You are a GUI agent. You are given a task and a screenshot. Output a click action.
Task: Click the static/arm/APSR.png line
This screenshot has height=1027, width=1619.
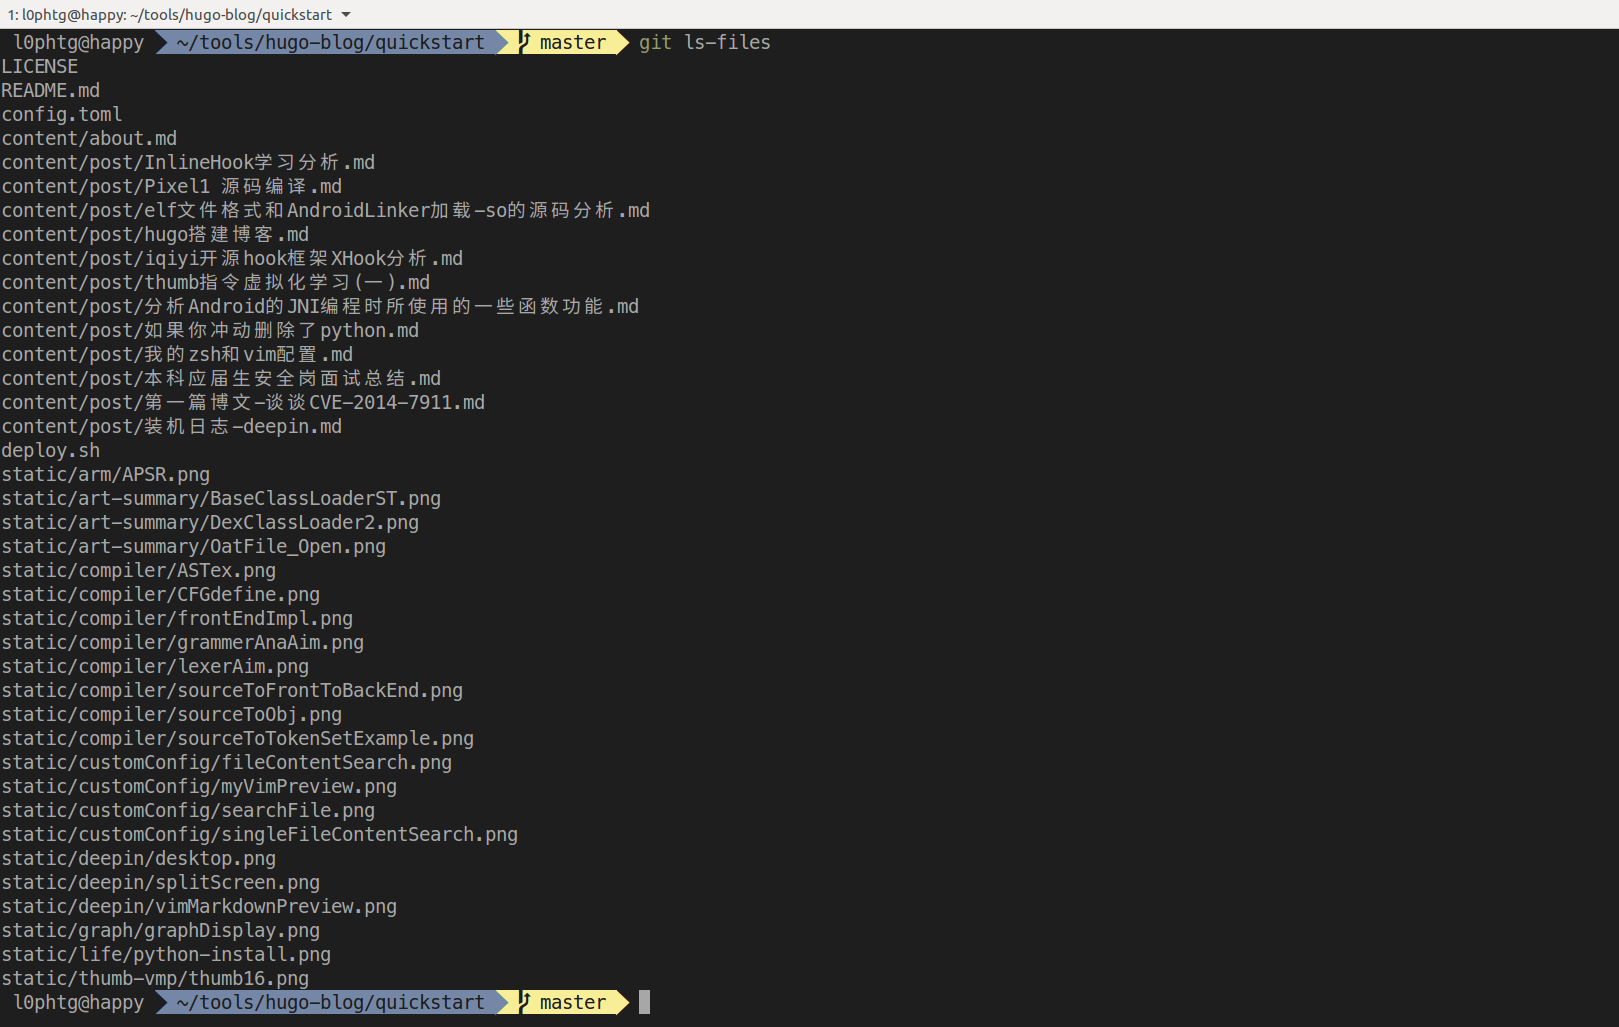pyautogui.click(x=106, y=474)
